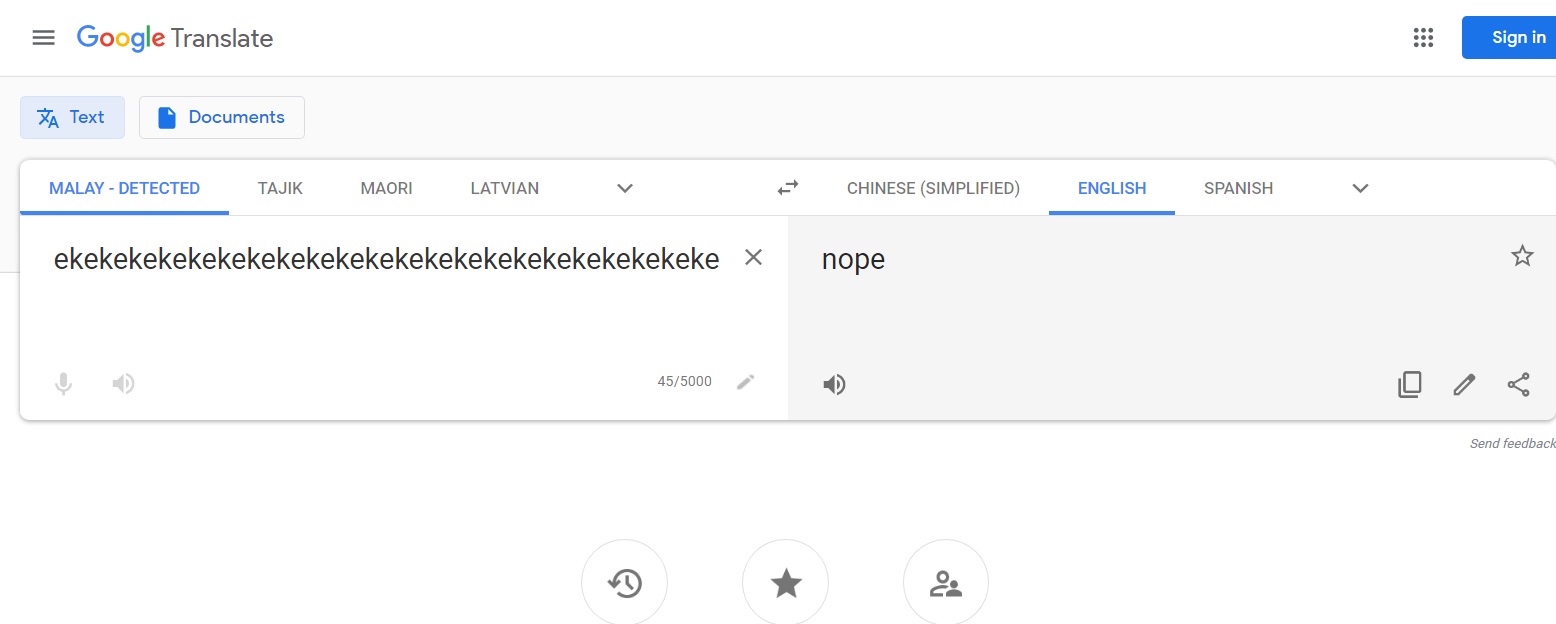Select Tajik as source language
Image resolution: width=1556 pixels, height=624 pixels.
click(280, 188)
